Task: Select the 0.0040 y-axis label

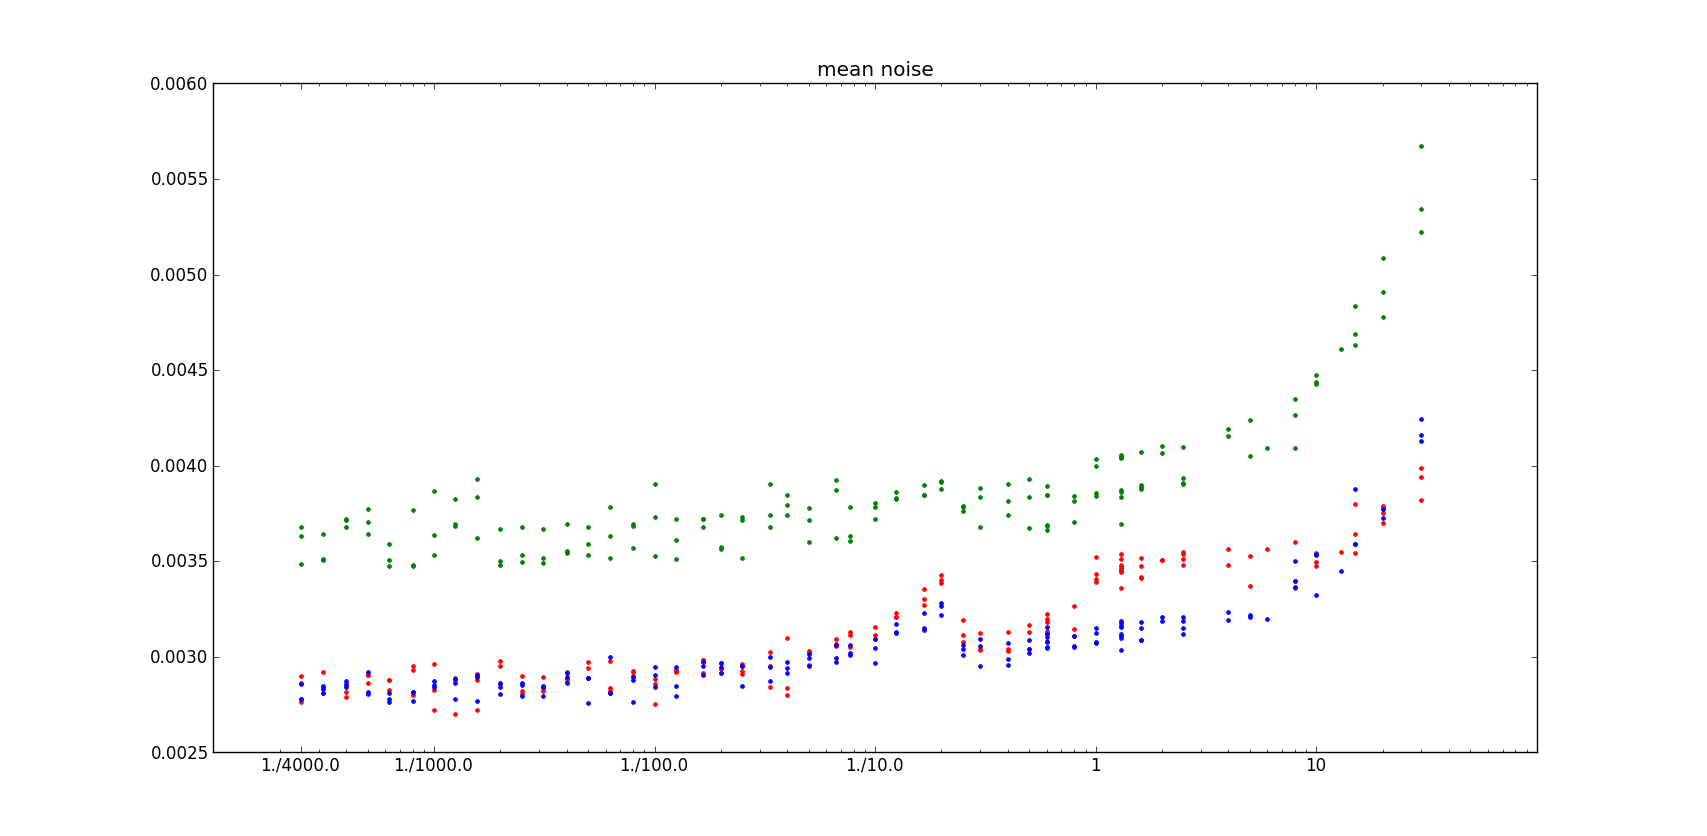Action: click(179, 466)
